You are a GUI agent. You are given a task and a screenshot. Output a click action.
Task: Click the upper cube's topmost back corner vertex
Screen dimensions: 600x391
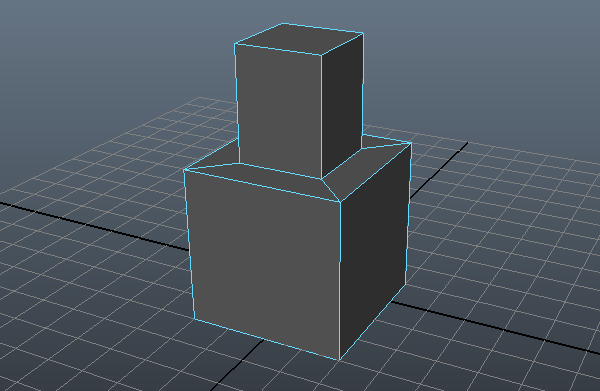click(282, 24)
